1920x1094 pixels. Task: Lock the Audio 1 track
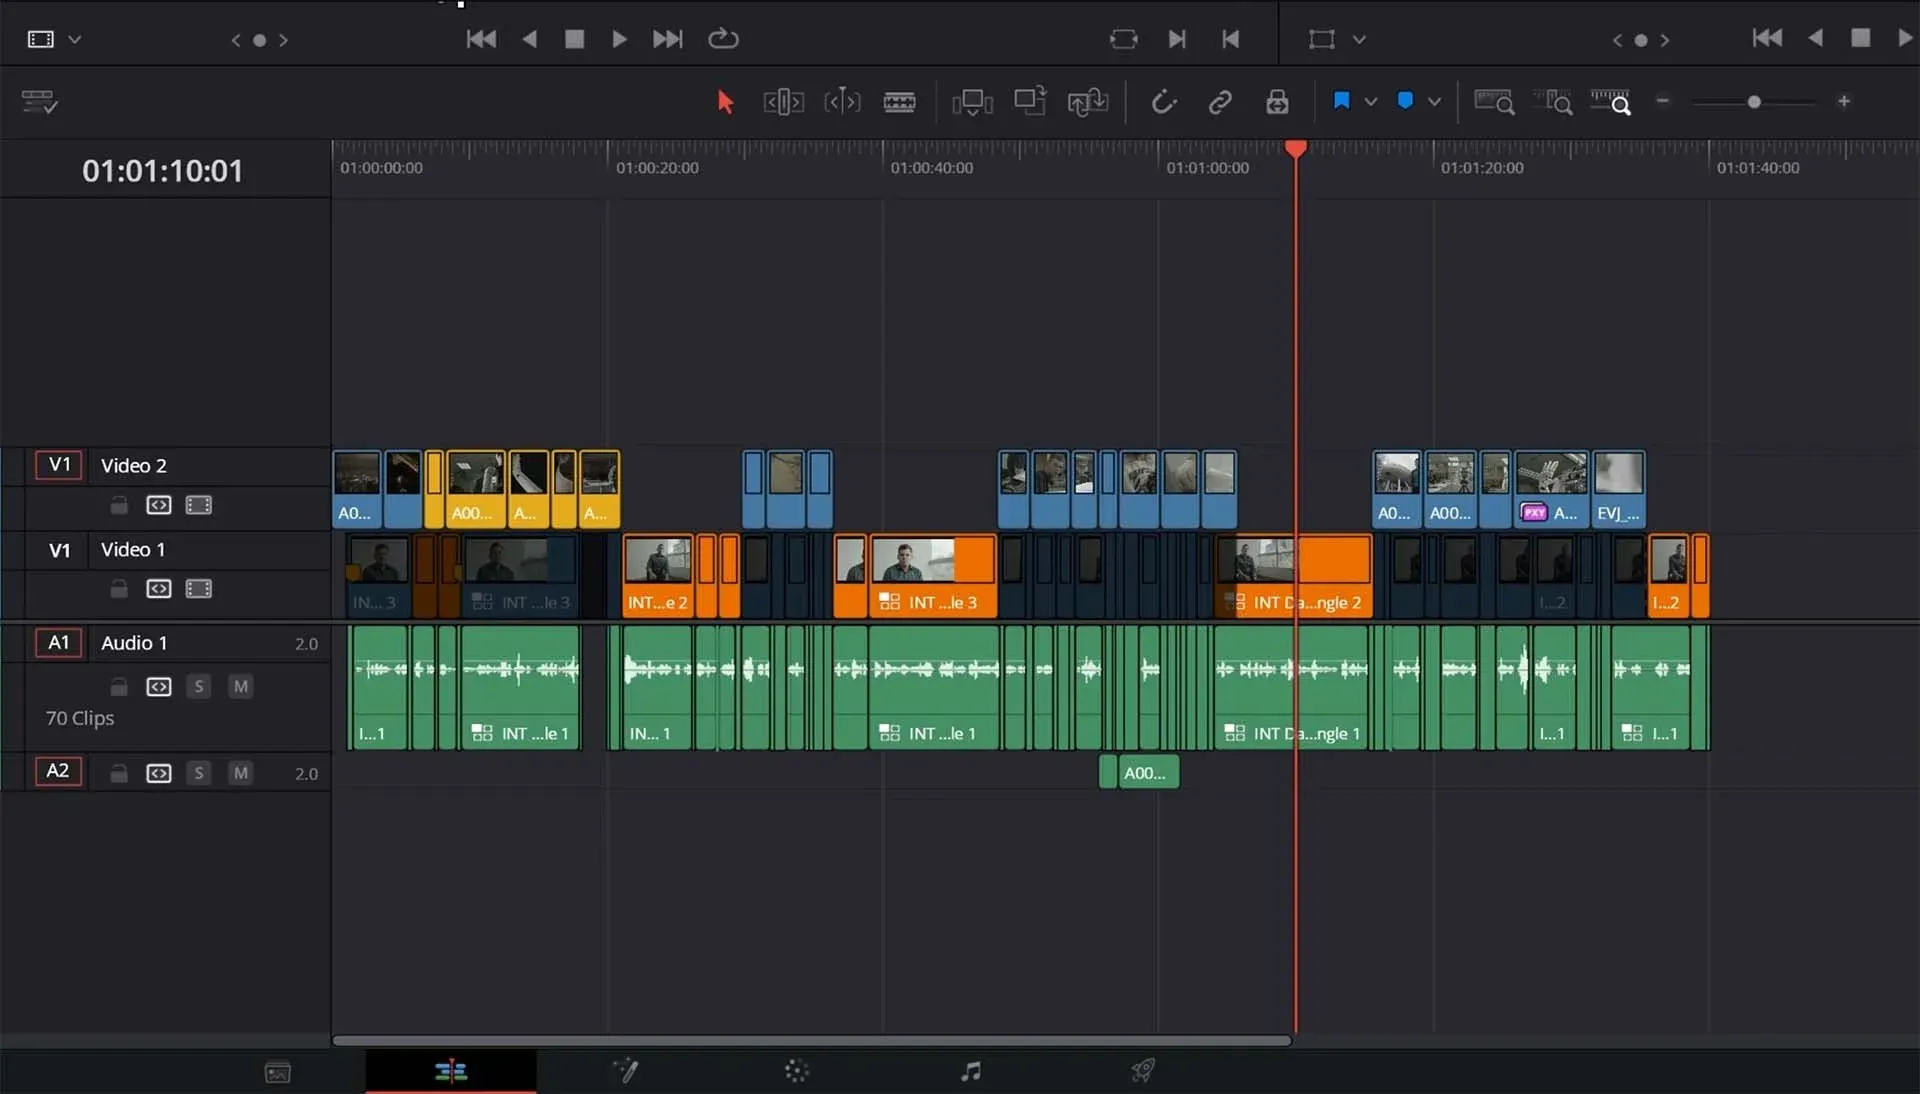[119, 687]
